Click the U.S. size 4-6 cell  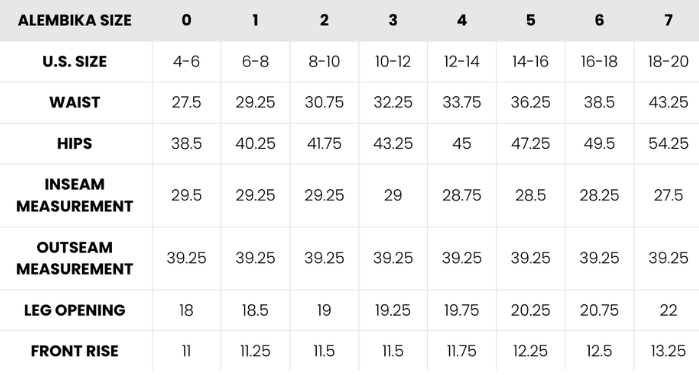(186, 62)
